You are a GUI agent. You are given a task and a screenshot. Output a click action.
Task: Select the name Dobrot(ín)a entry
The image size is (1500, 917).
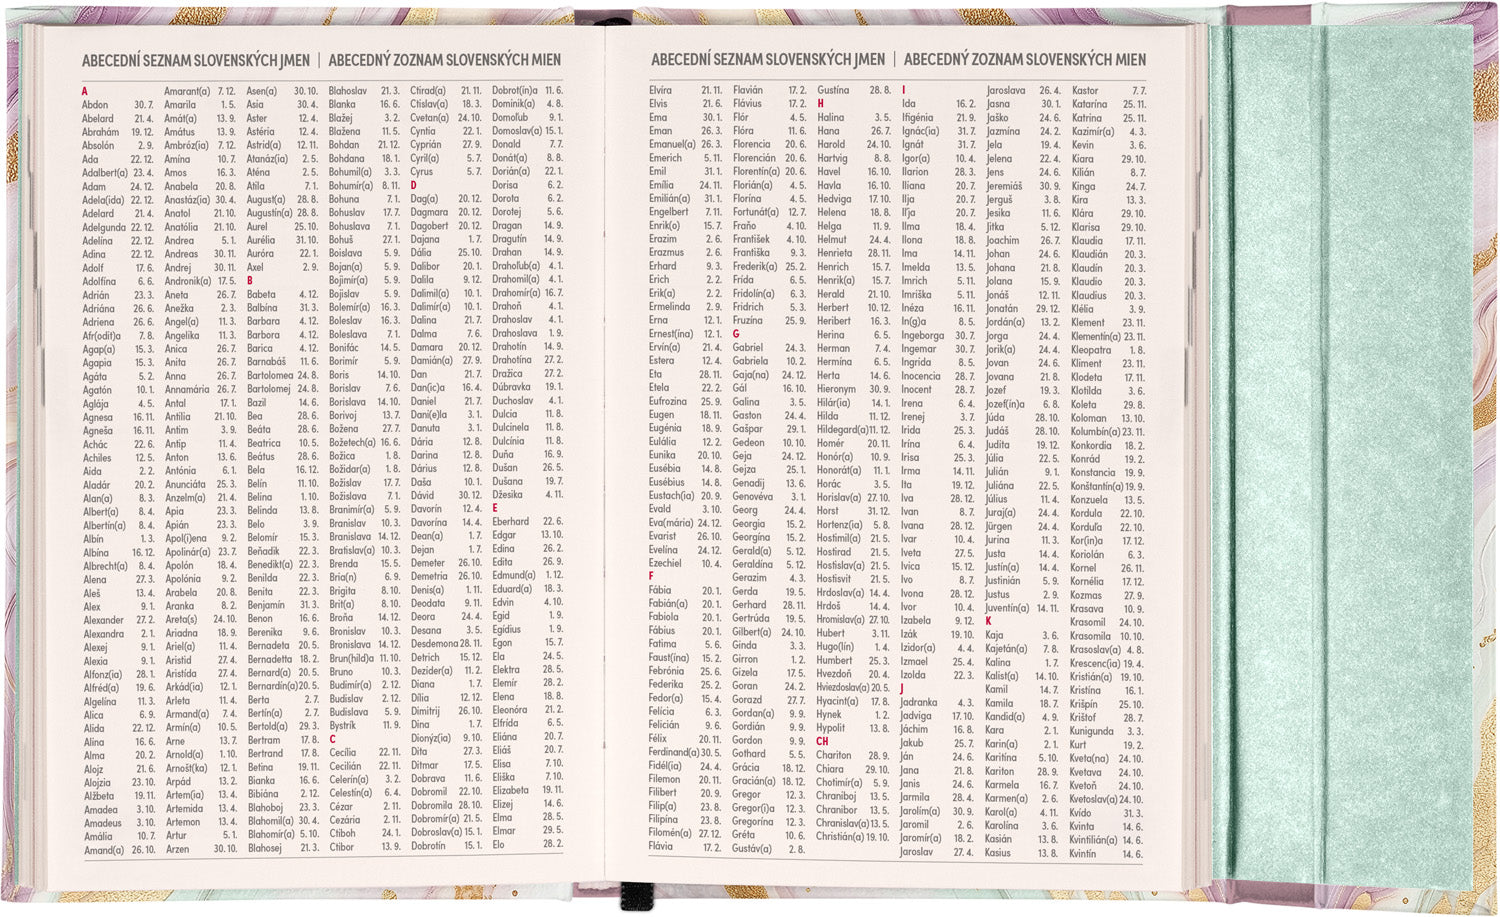514,91
